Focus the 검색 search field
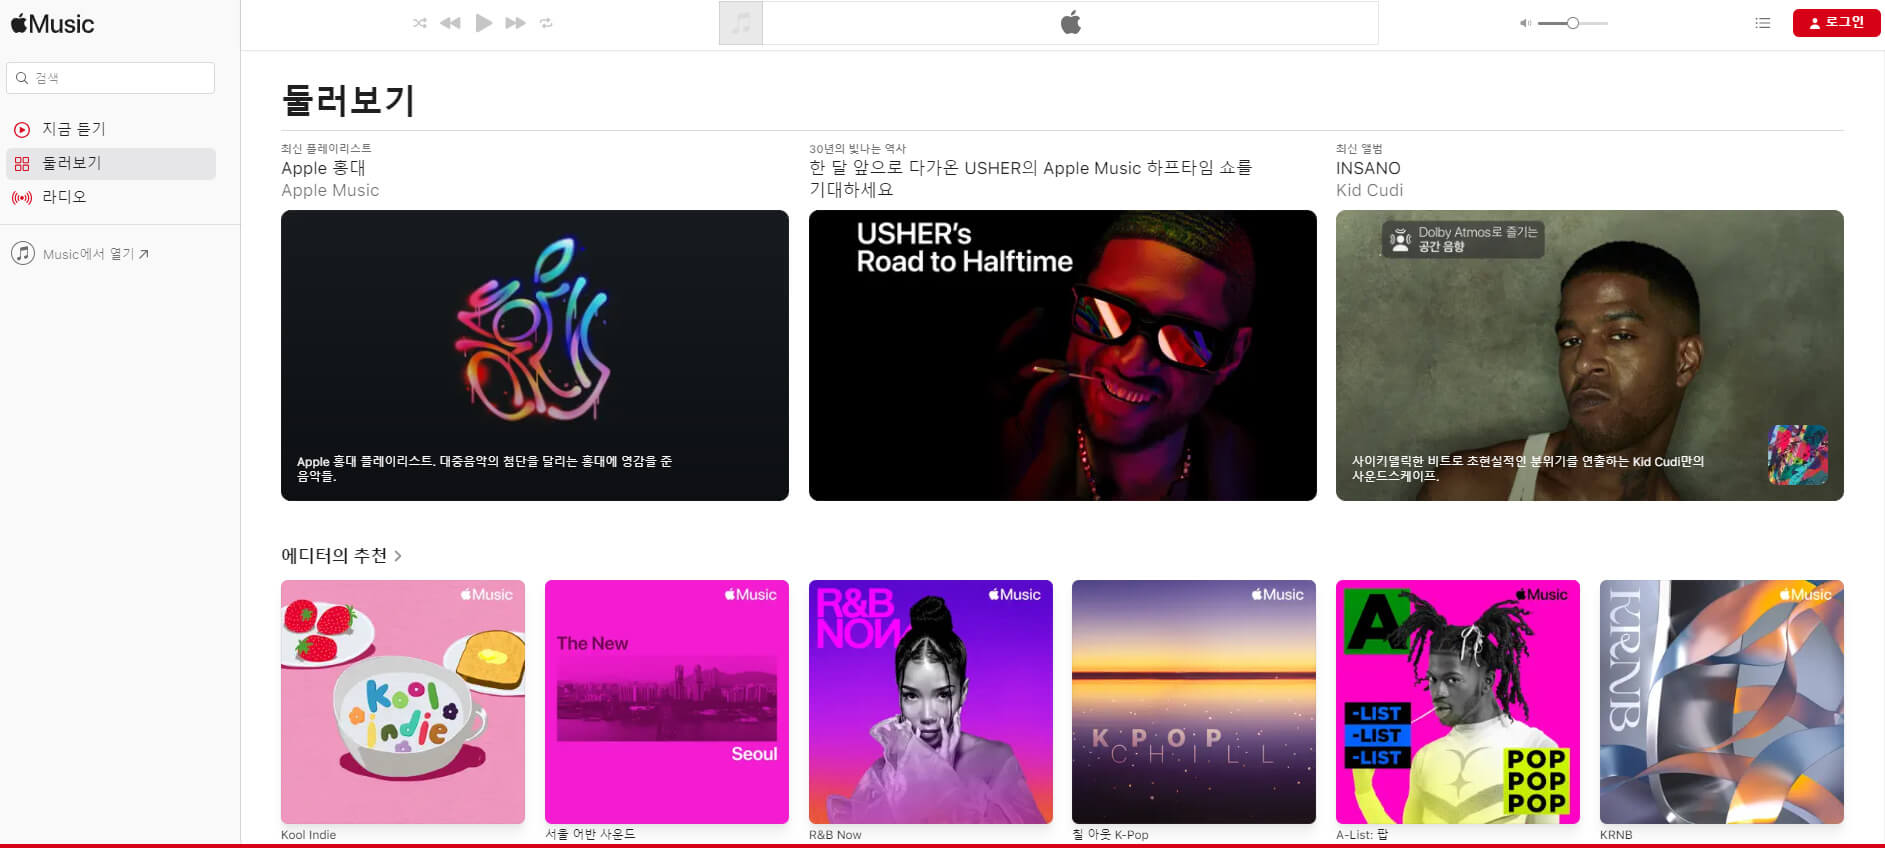 click(111, 78)
